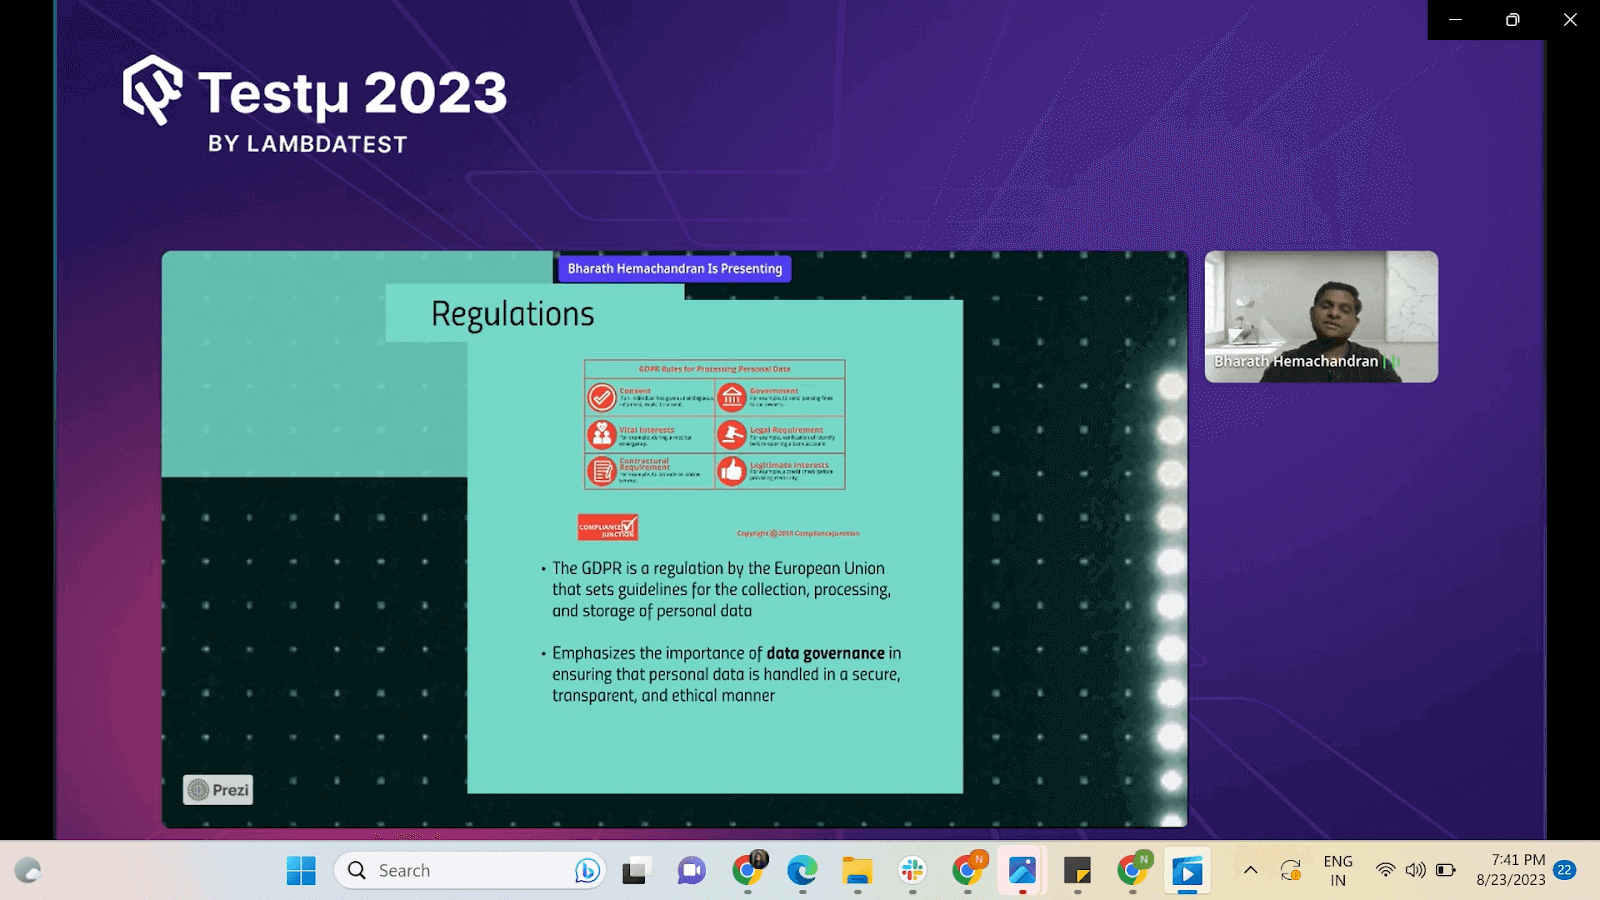Toggle Wi-Fi from the system tray
1600x900 pixels.
coord(1385,870)
